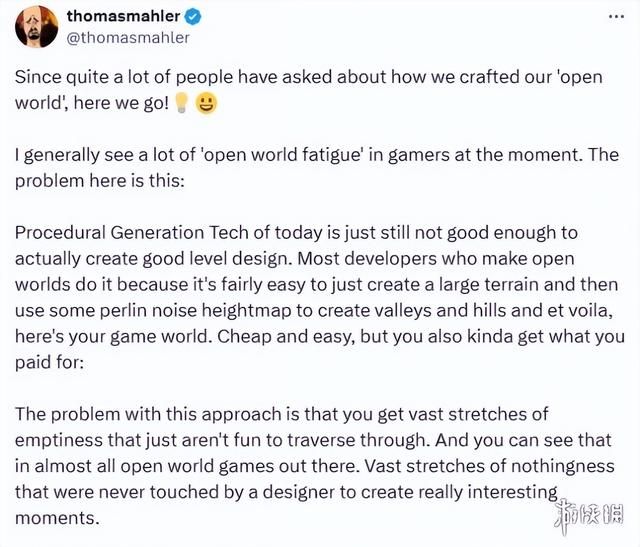Open the @thomasmahler handle link
The height and width of the screenshot is (547, 640).
pos(126,38)
